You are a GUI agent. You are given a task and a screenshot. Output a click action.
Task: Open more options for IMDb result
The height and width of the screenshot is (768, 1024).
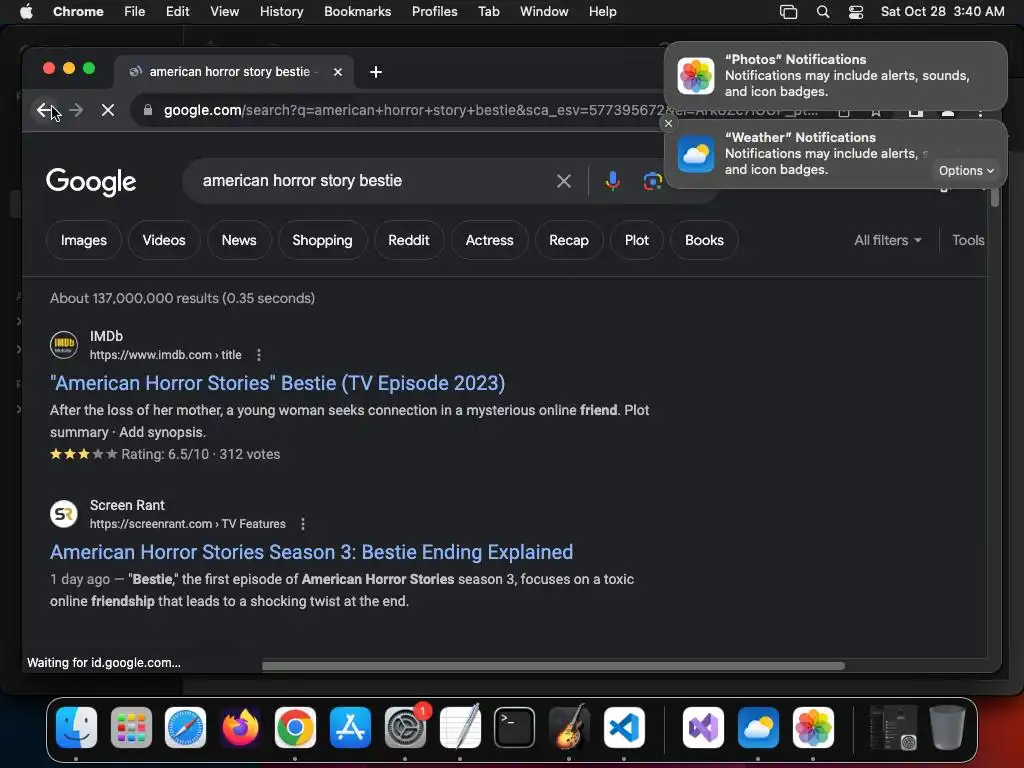(x=259, y=355)
